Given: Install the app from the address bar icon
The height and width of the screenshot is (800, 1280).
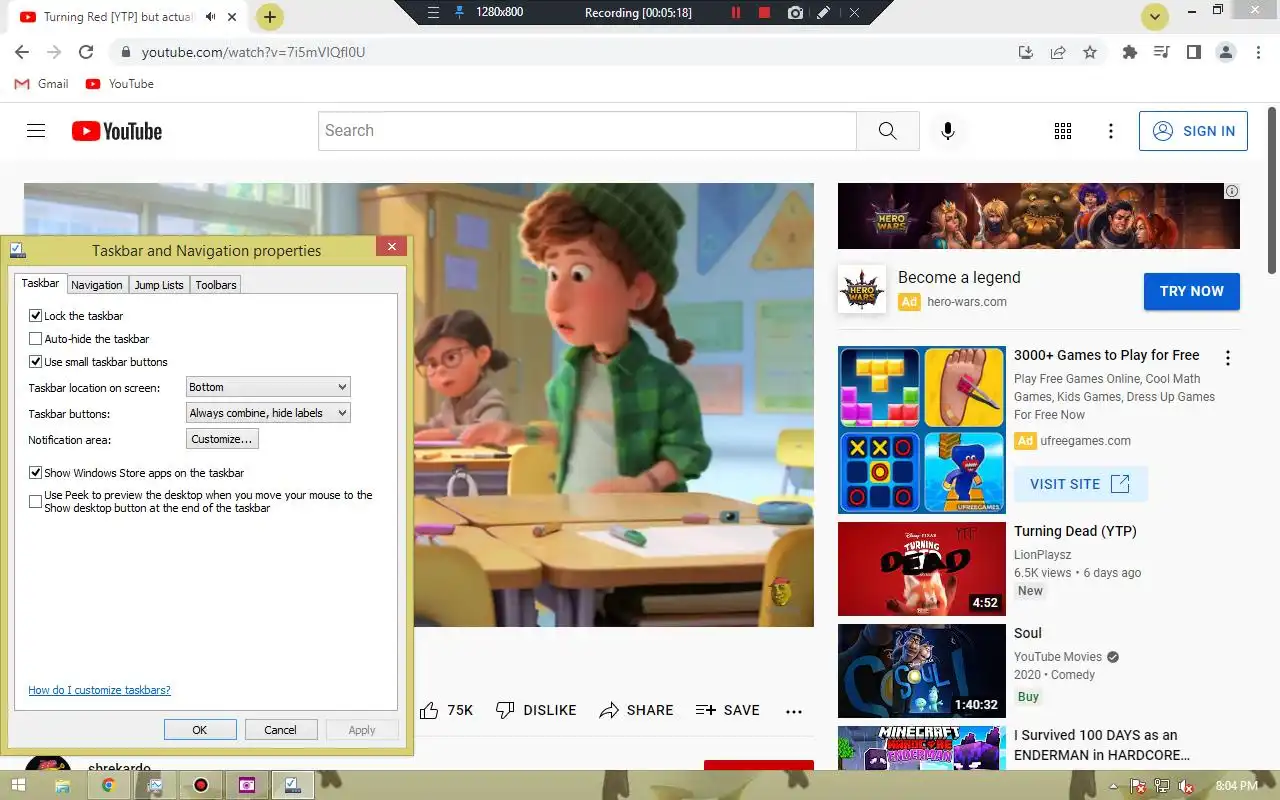Looking at the screenshot, I should click(1025, 52).
